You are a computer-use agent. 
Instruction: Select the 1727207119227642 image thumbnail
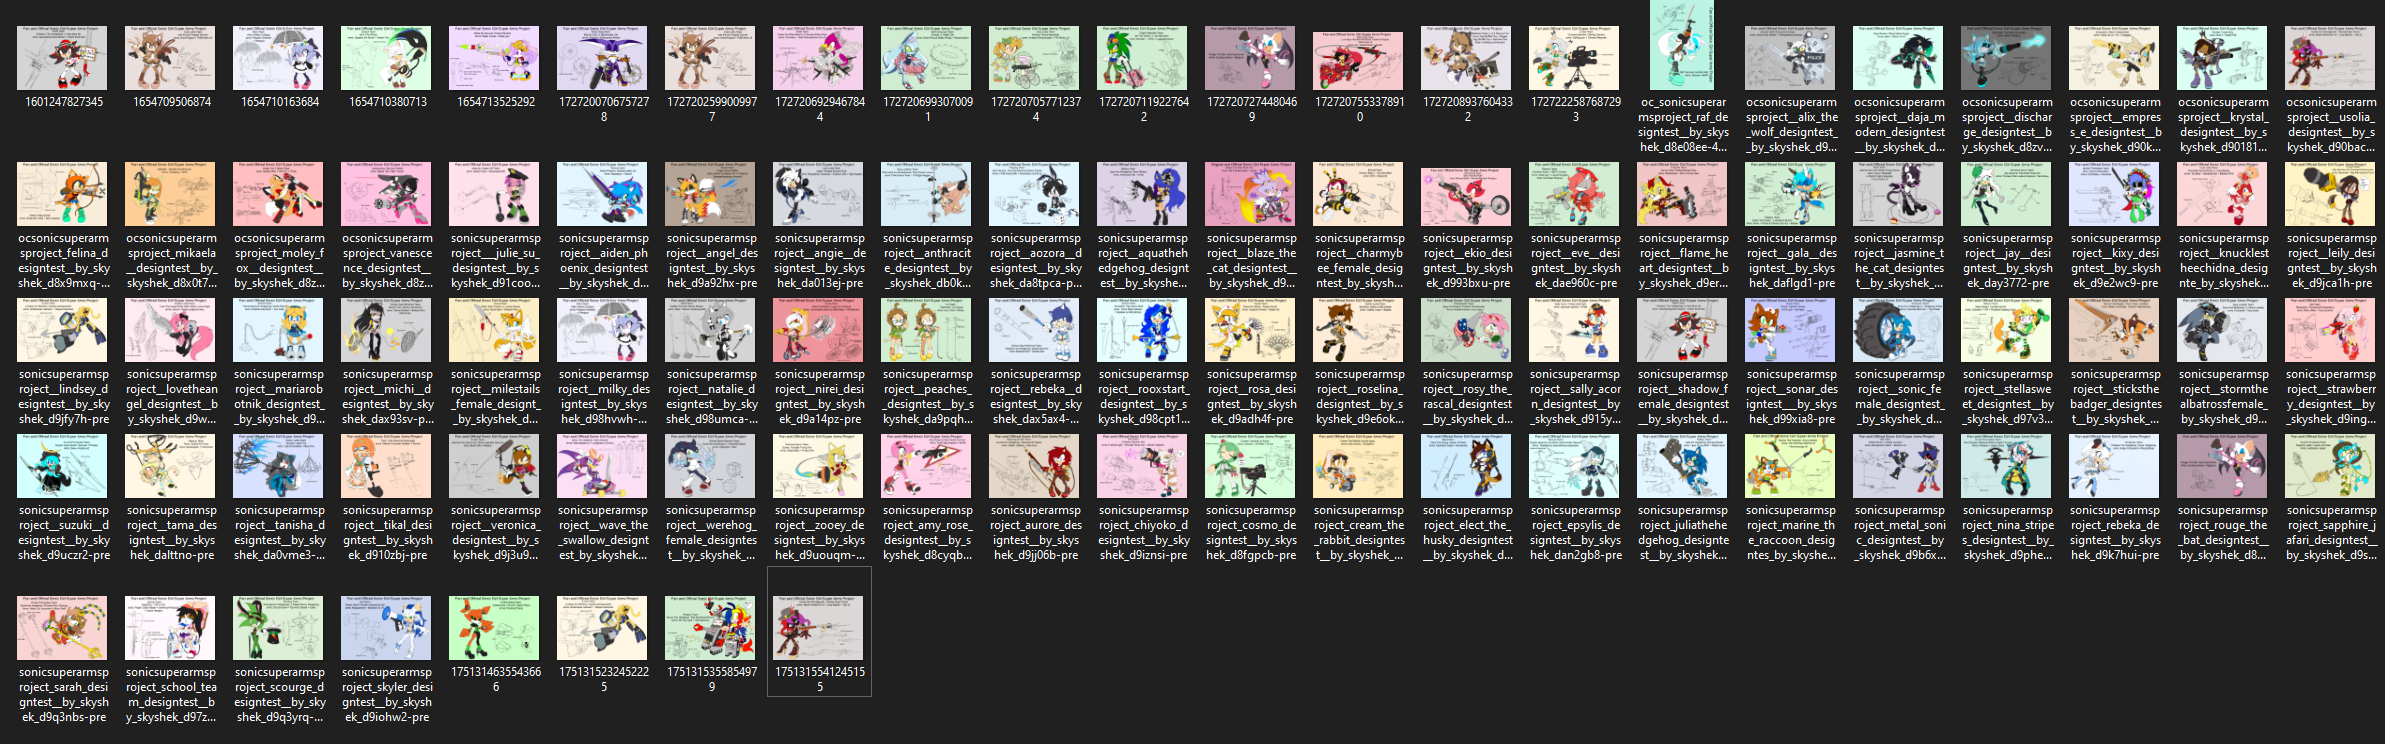click(1144, 58)
